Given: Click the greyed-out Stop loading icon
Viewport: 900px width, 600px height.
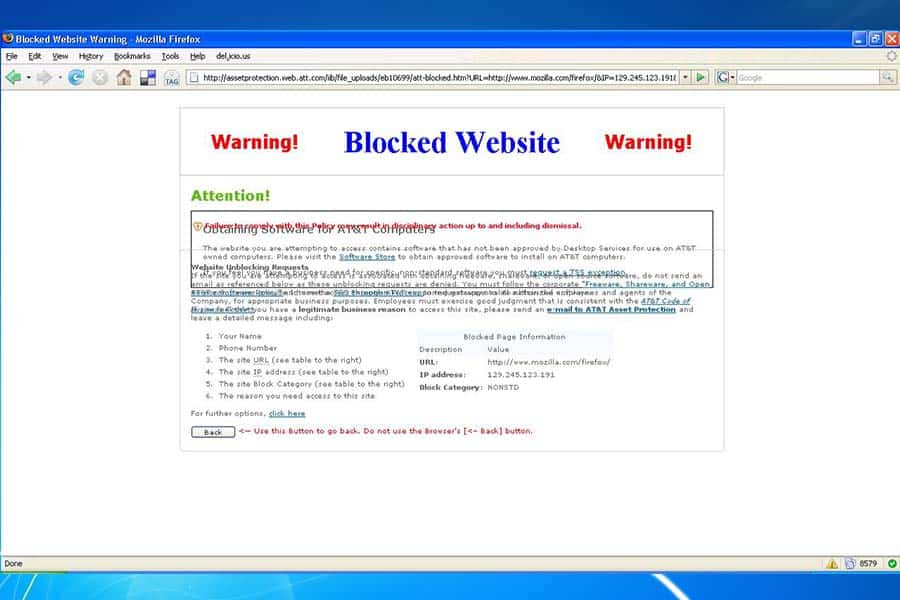Looking at the screenshot, I should pos(100,78).
